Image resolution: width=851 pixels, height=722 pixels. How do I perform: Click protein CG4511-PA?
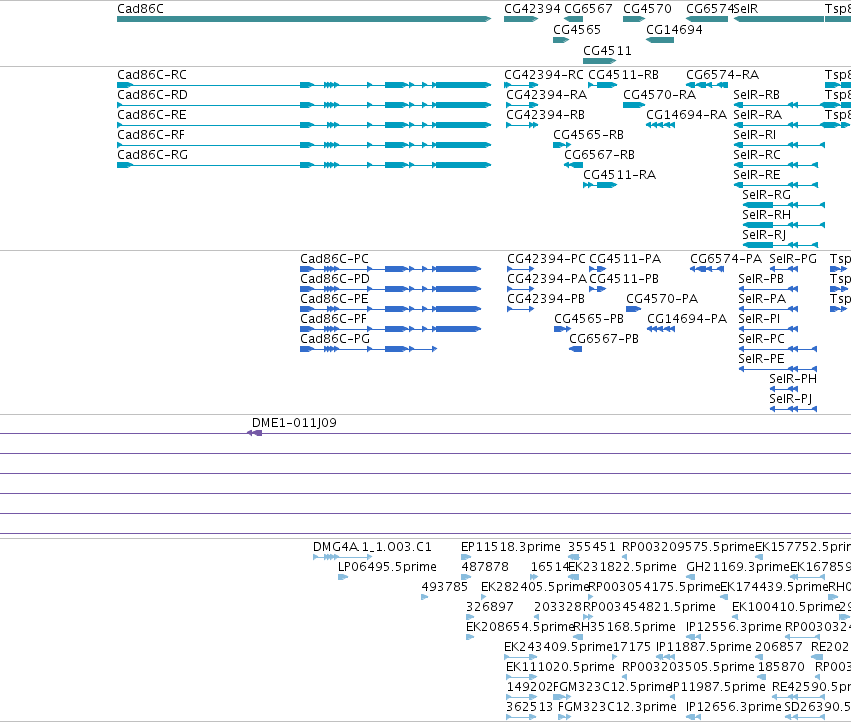(598, 269)
